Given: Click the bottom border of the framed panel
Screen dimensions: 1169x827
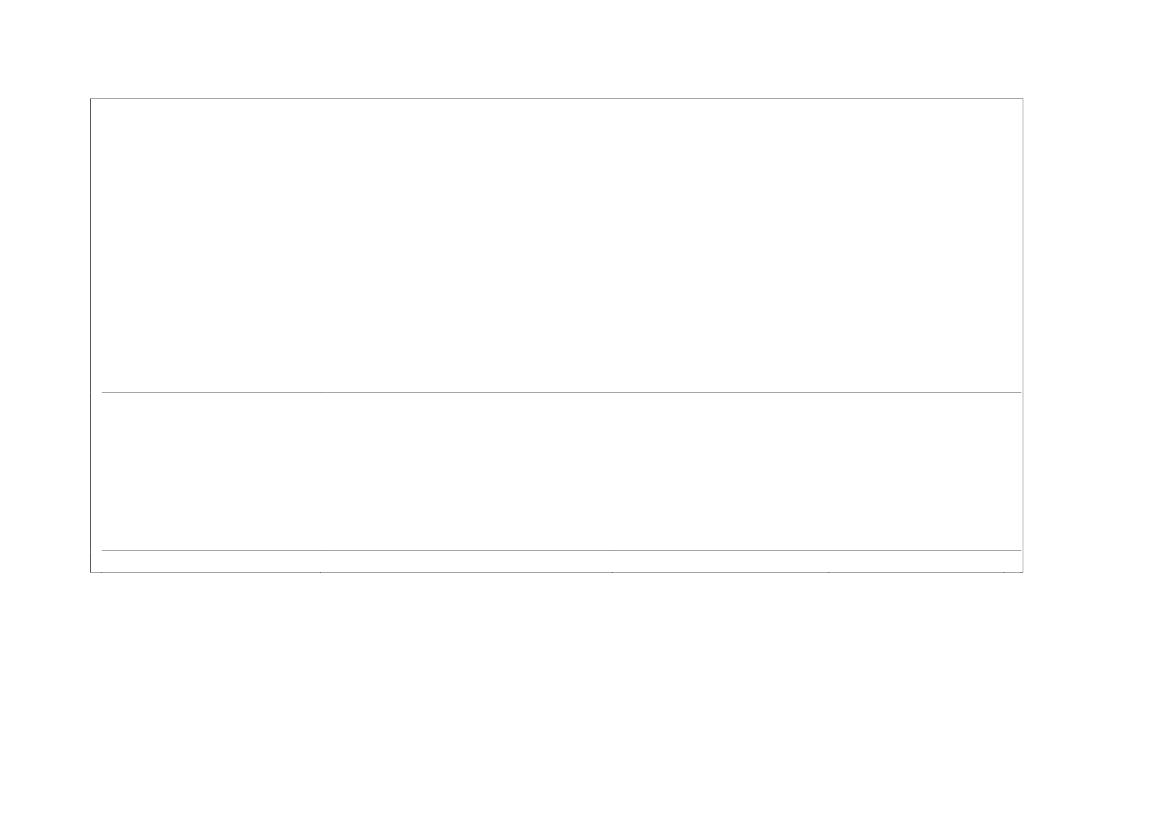Looking at the screenshot, I should coord(470,572).
